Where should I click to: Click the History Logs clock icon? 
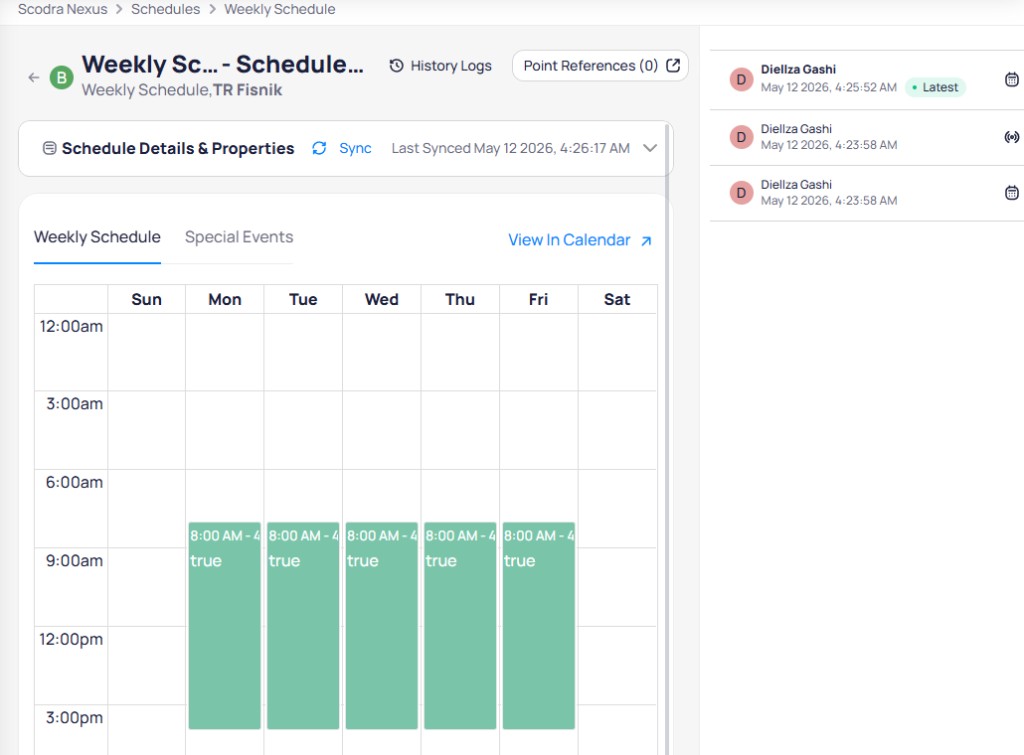[x=396, y=66]
